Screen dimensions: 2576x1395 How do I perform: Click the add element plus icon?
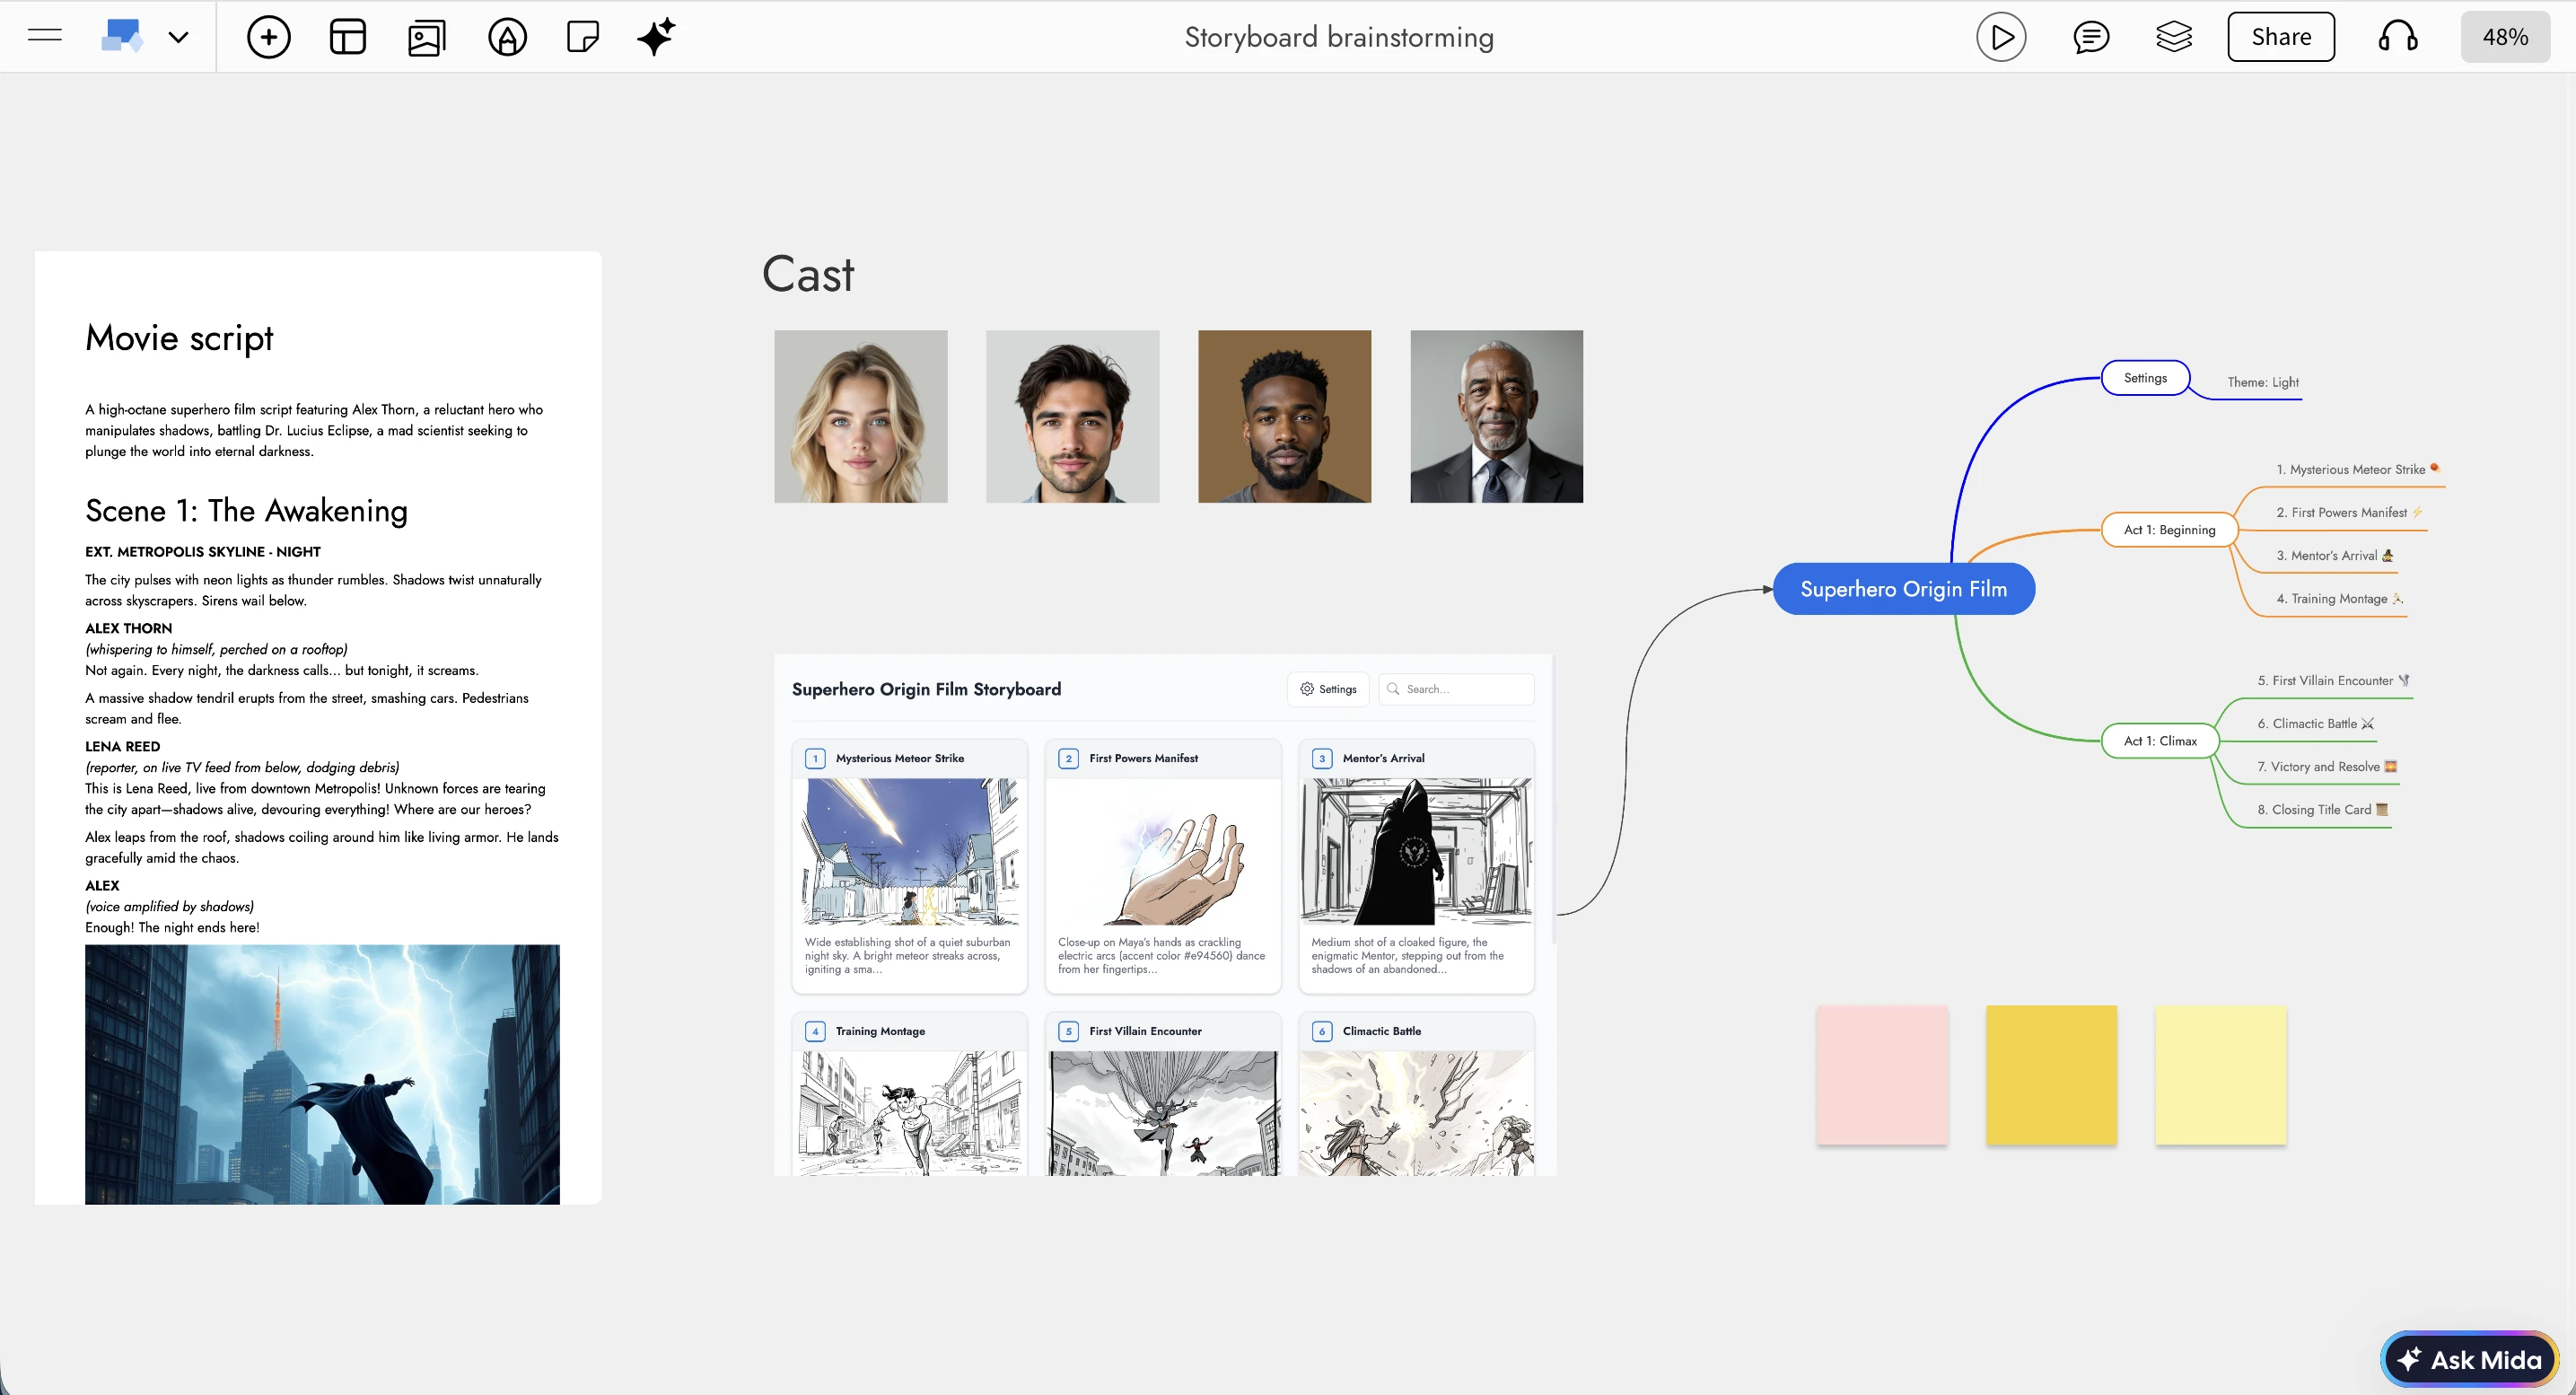point(268,37)
